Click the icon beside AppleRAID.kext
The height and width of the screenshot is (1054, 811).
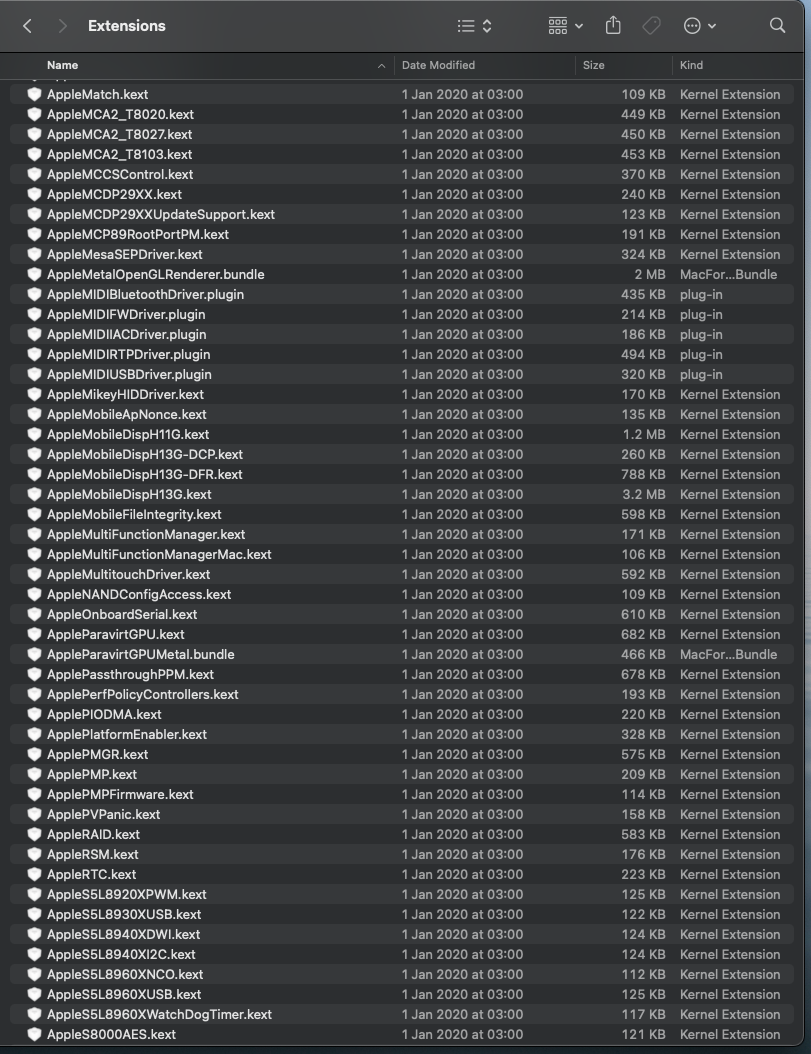tap(34, 834)
